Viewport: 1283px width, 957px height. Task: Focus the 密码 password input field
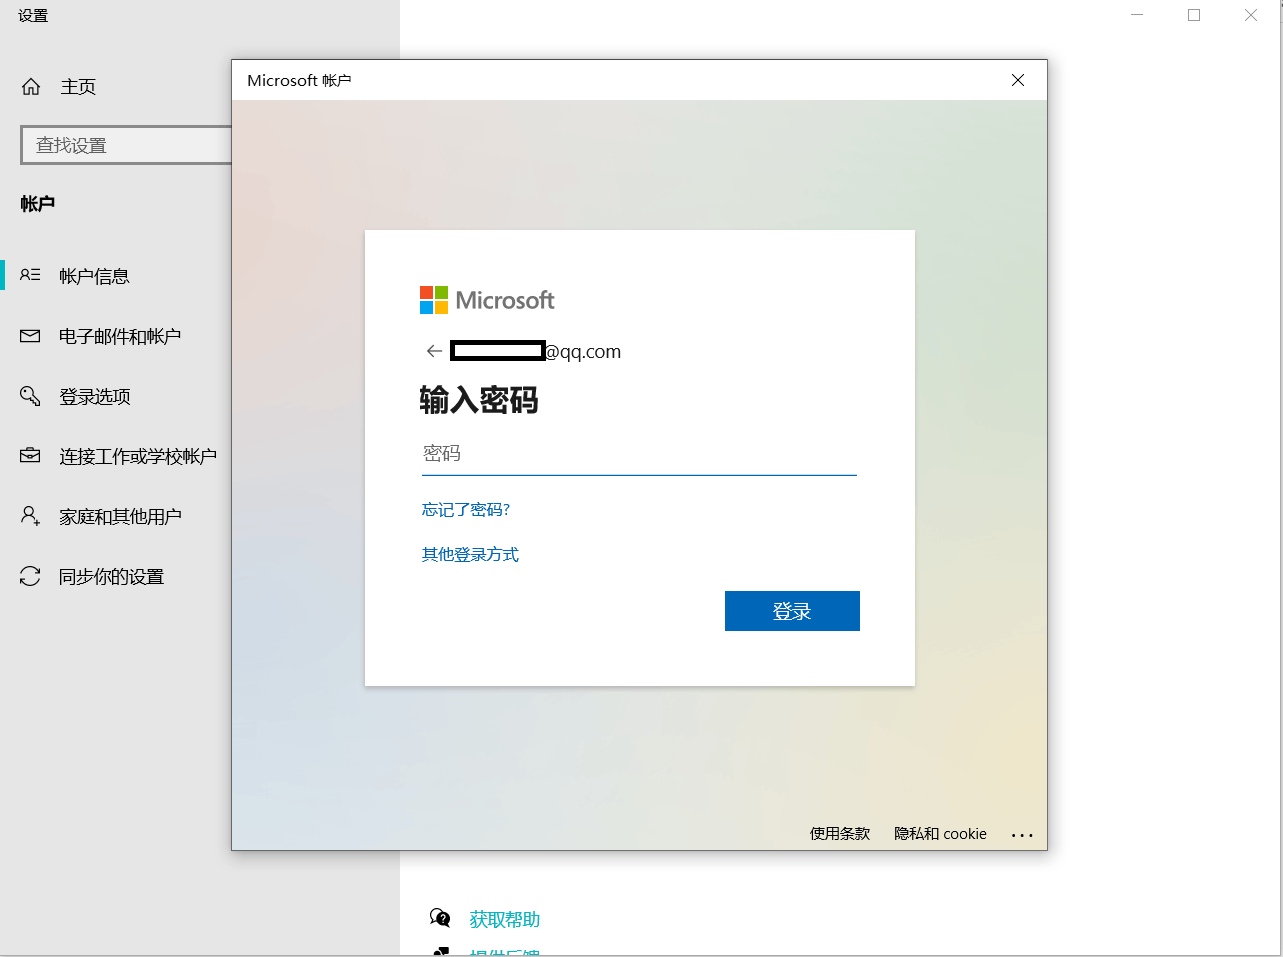[639, 454]
